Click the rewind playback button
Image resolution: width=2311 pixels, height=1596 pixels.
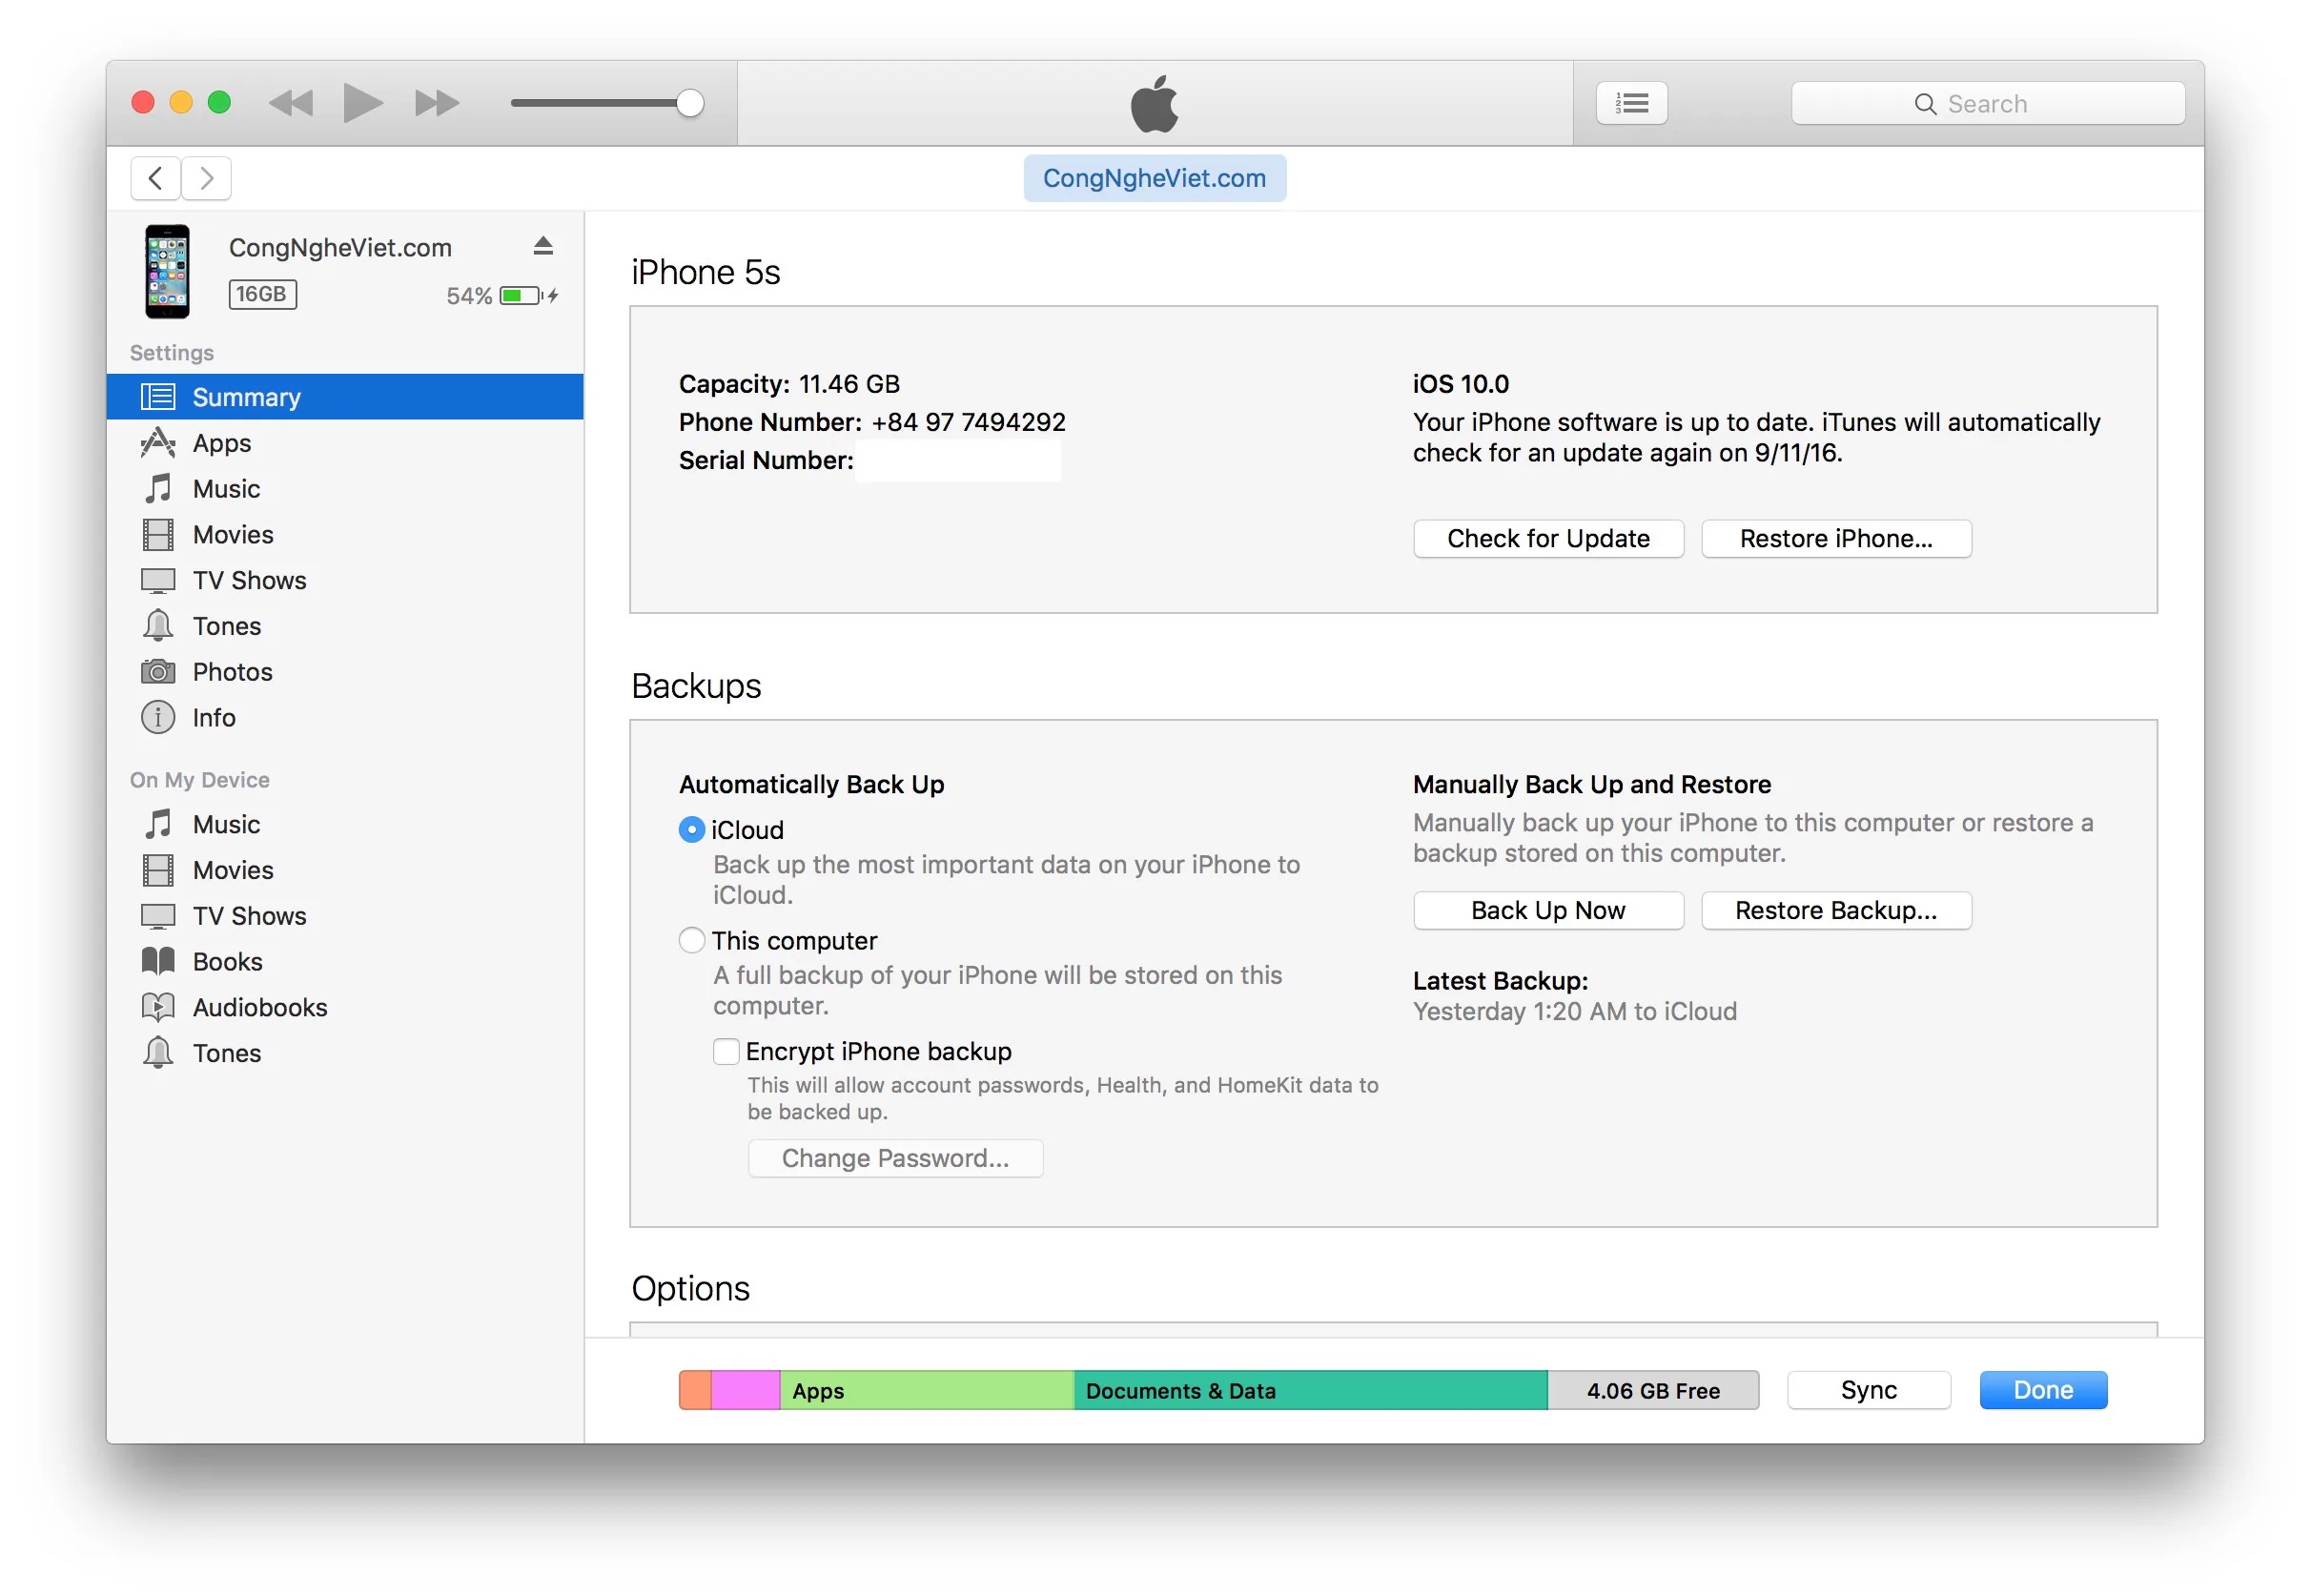point(291,103)
